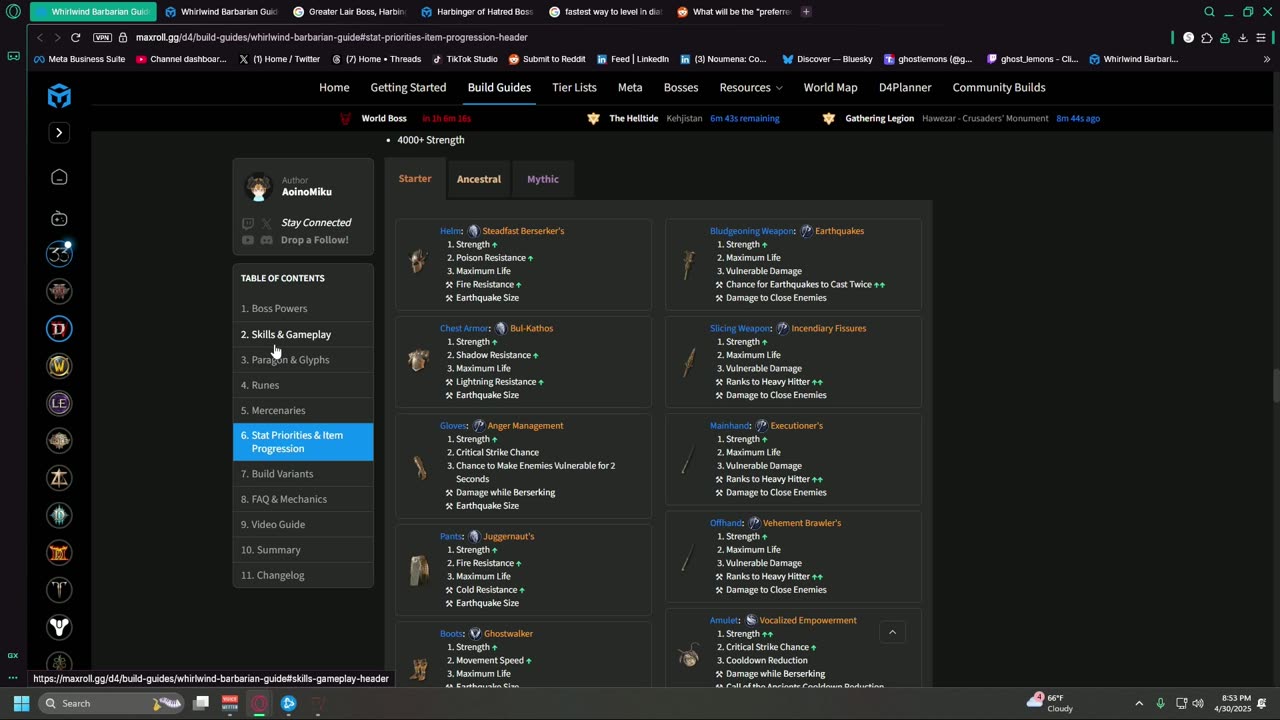Expand the Resources dropdown menu
The image size is (1280, 720).
(x=751, y=87)
